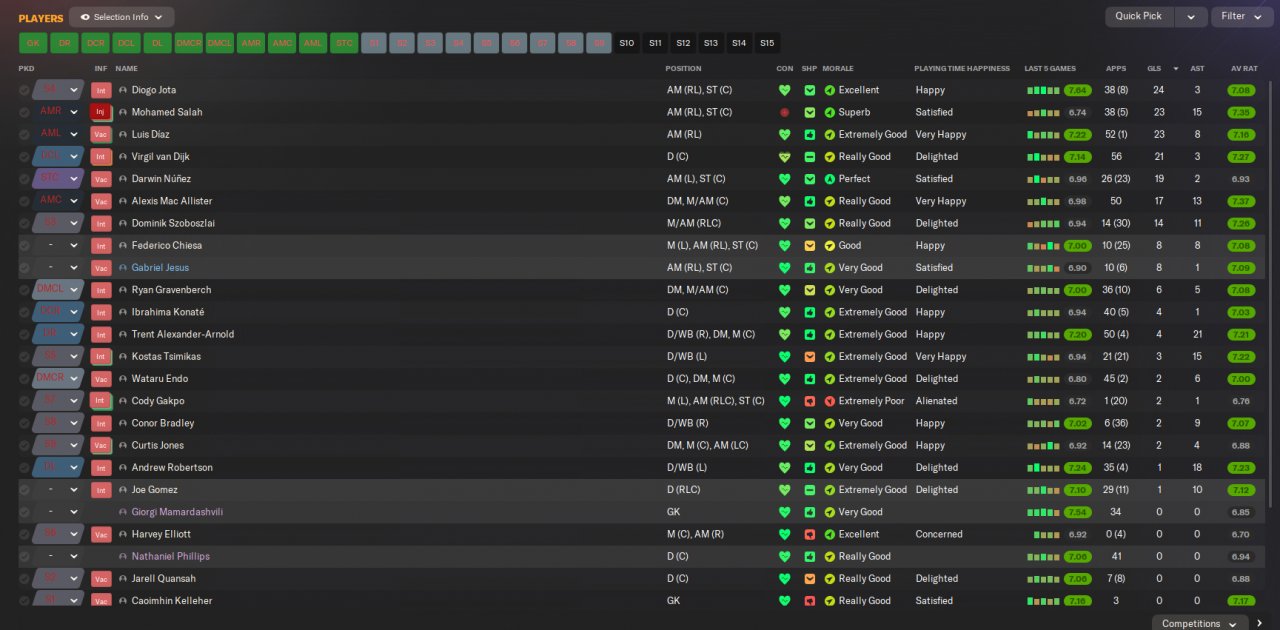Screen dimensions: 1280x630
Task: Click the yellow condition heart for Virgil van Dijk
Action: tap(784, 157)
